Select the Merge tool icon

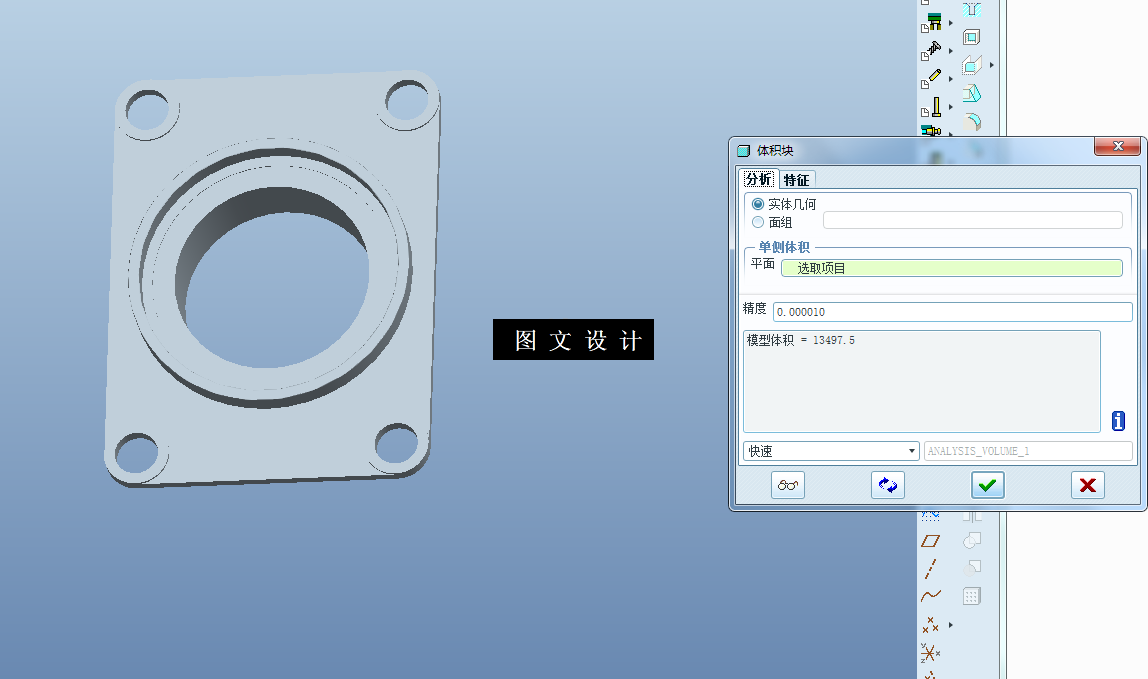[x=972, y=541]
